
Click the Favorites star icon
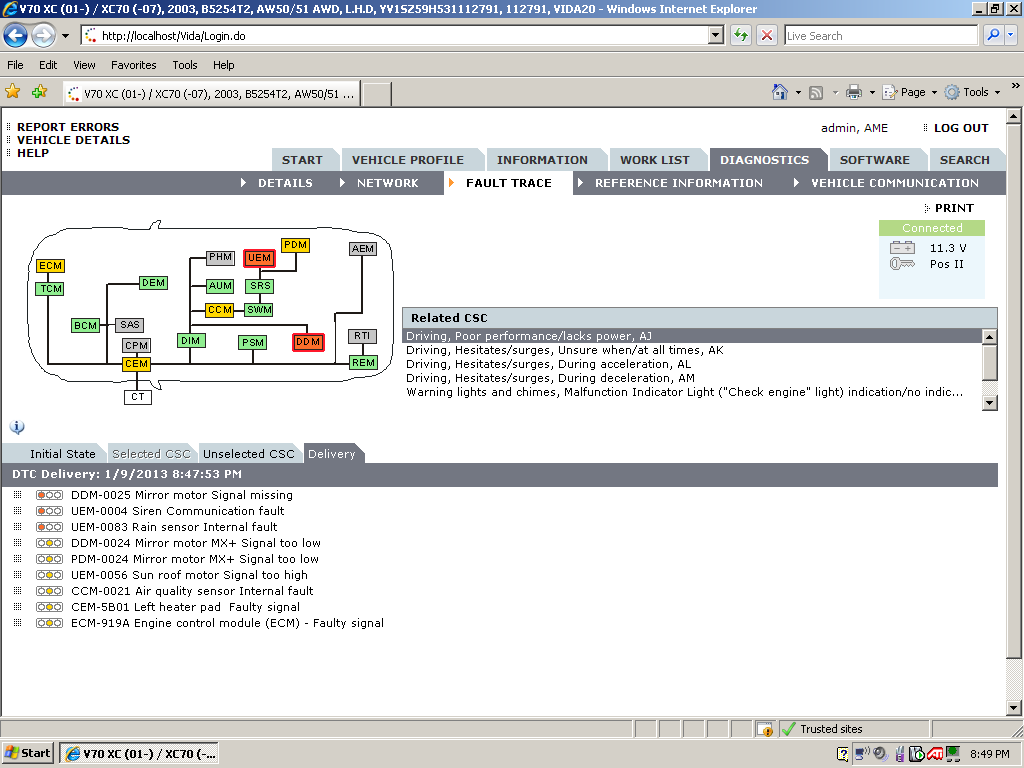click(13, 92)
